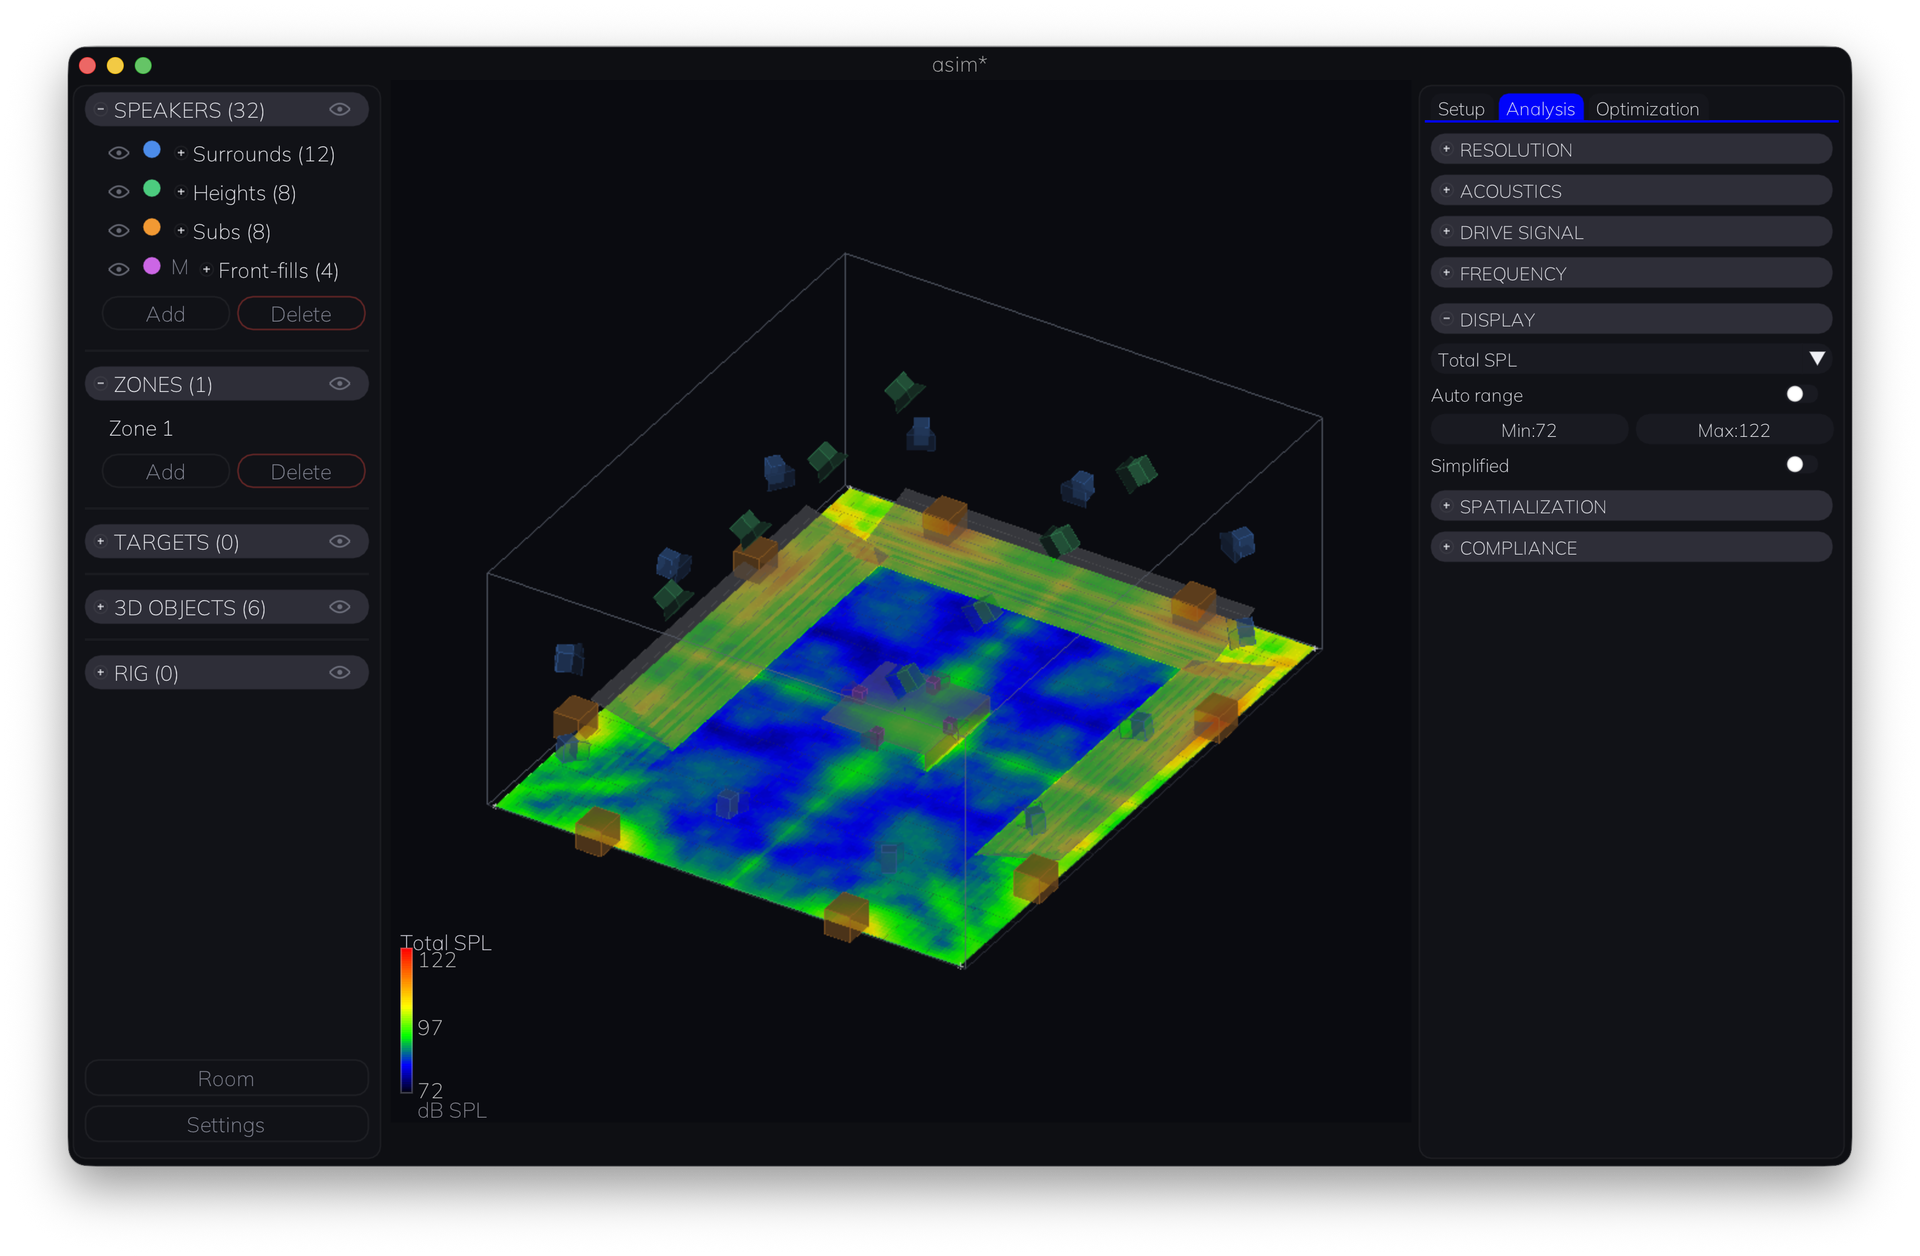Click the eye icon beside Front-fills
The image size is (1920, 1256).
[119, 270]
